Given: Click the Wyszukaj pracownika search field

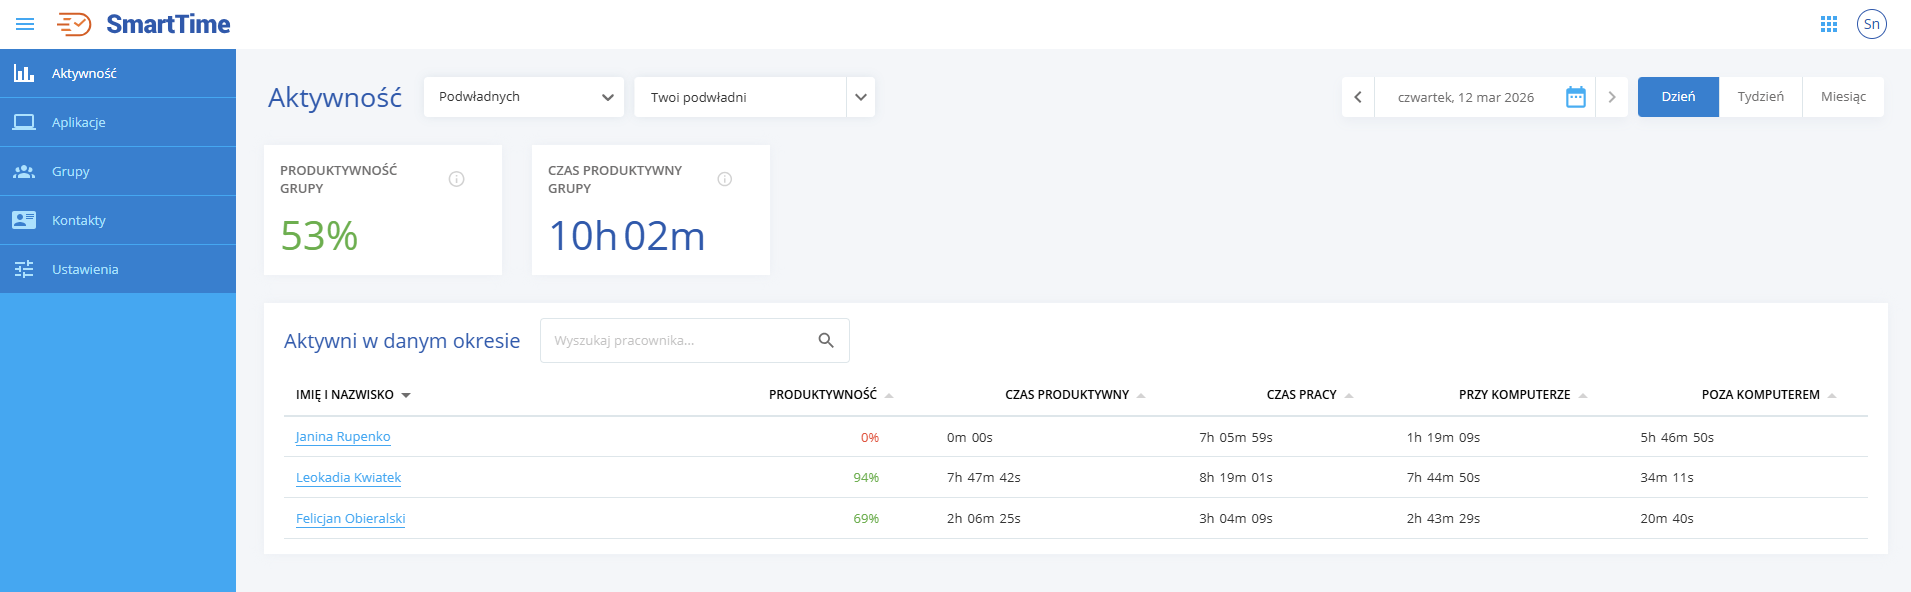Looking at the screenshot, I should pyautogui.click(x=695, y=340).
